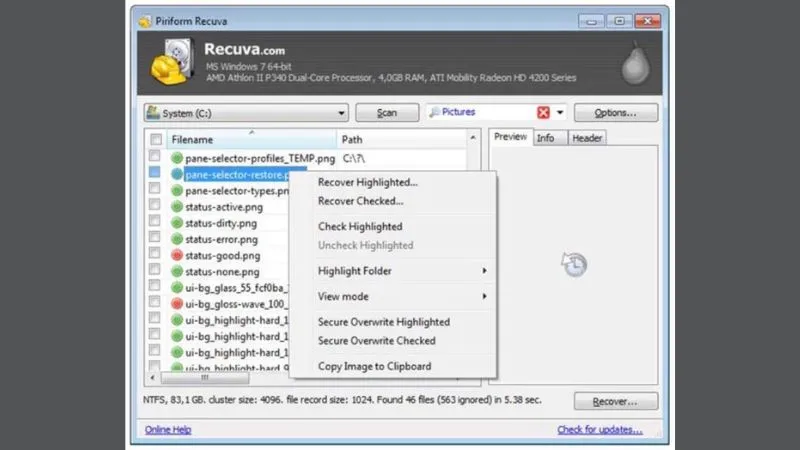This screenshot has height=450, width=800.
Task: Sort list by Filename column header
Action: pos(252,139)
